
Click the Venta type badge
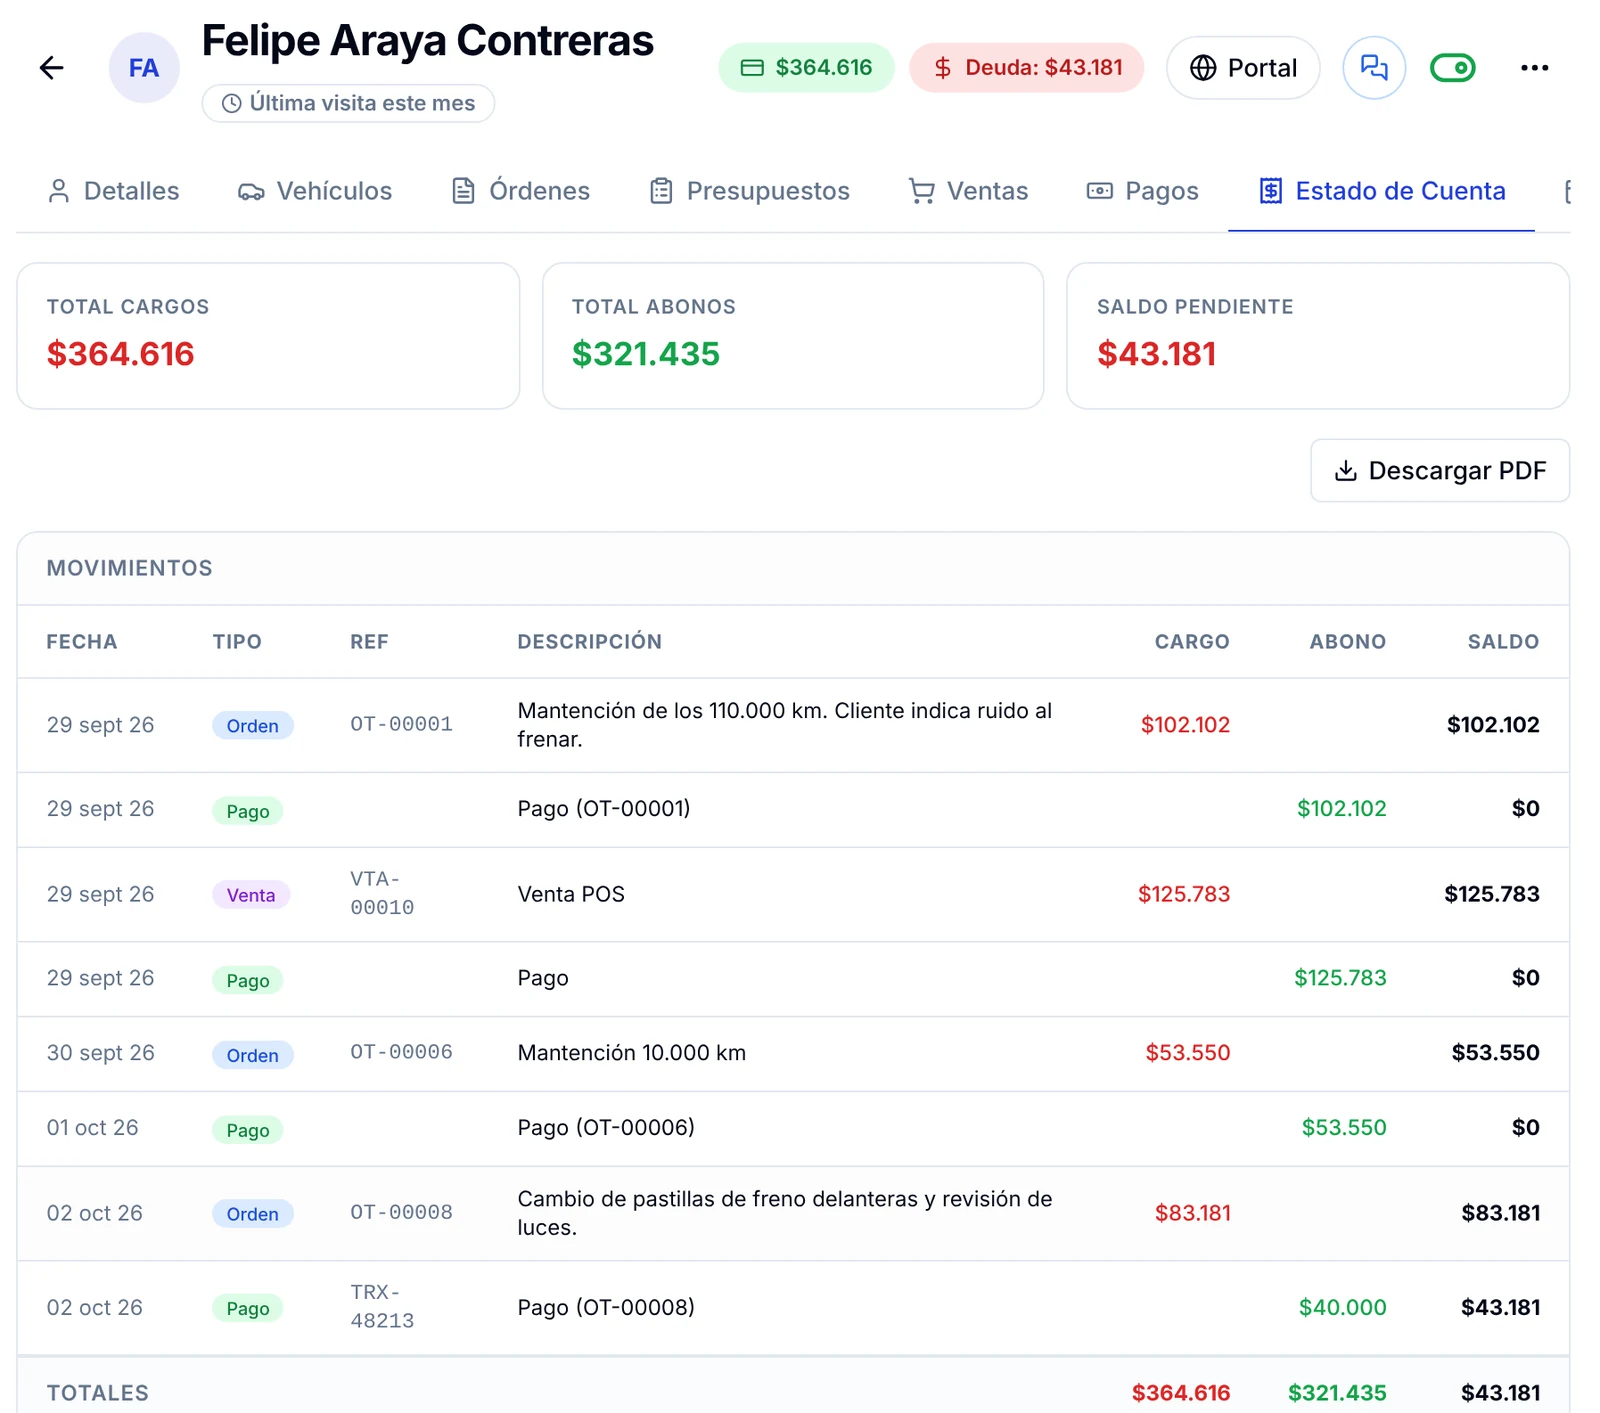[x=251, y=895]
